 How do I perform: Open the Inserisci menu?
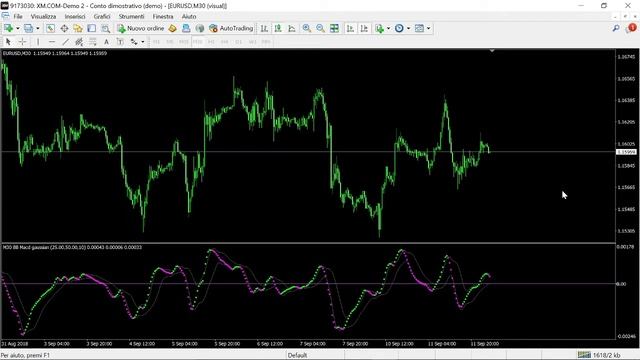tap(75, 16)
